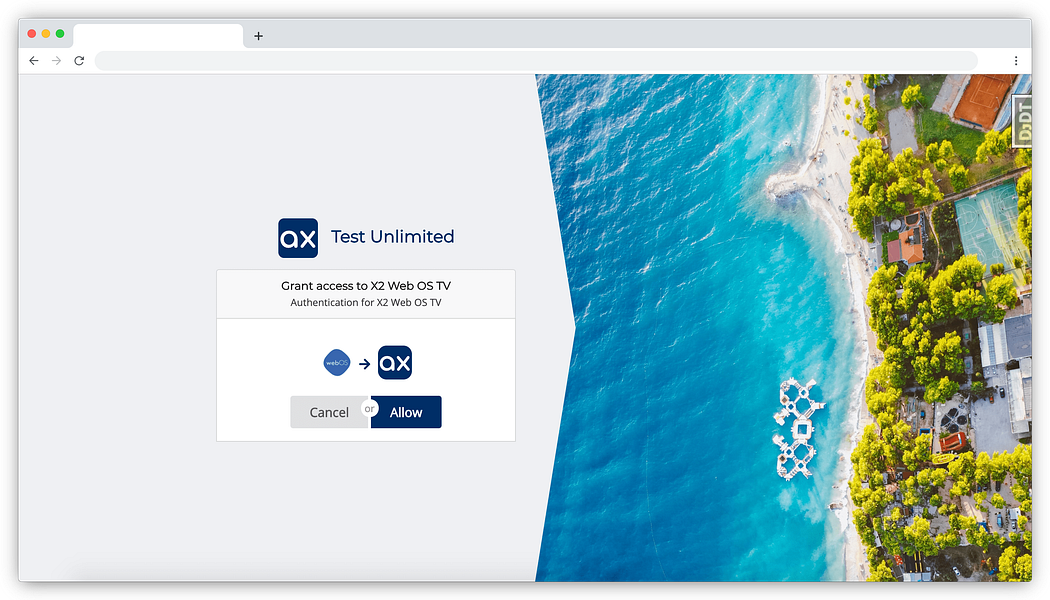Click the Test Unlimited title text
Image resolution: width=1050 pixels, height=600 pixels.
pyautogui.click(x=392, y=236)
